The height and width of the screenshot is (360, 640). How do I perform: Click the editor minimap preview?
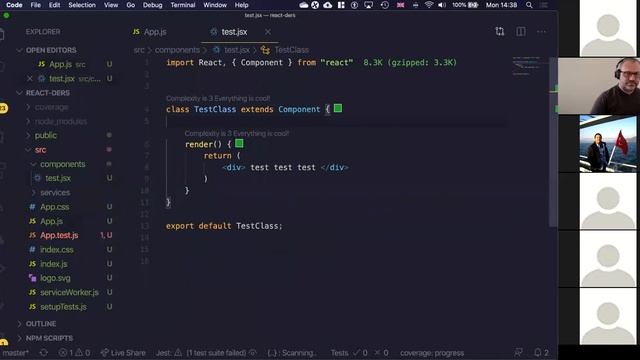(x=527, y=65)
